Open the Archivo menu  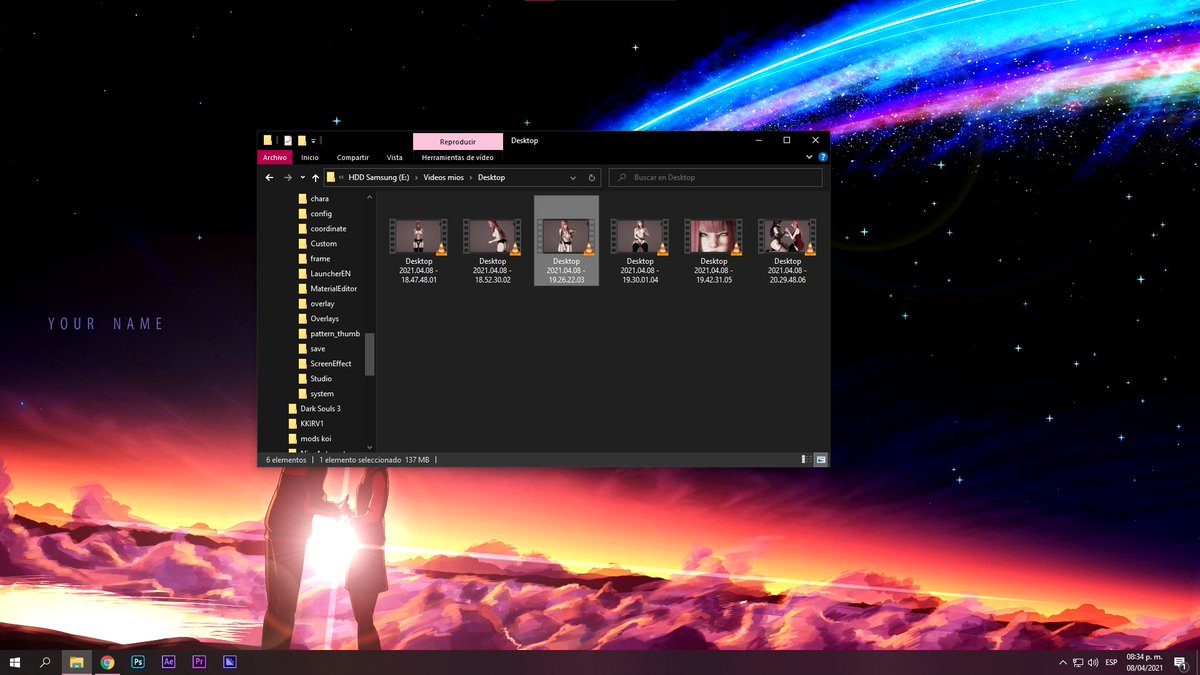275,157
